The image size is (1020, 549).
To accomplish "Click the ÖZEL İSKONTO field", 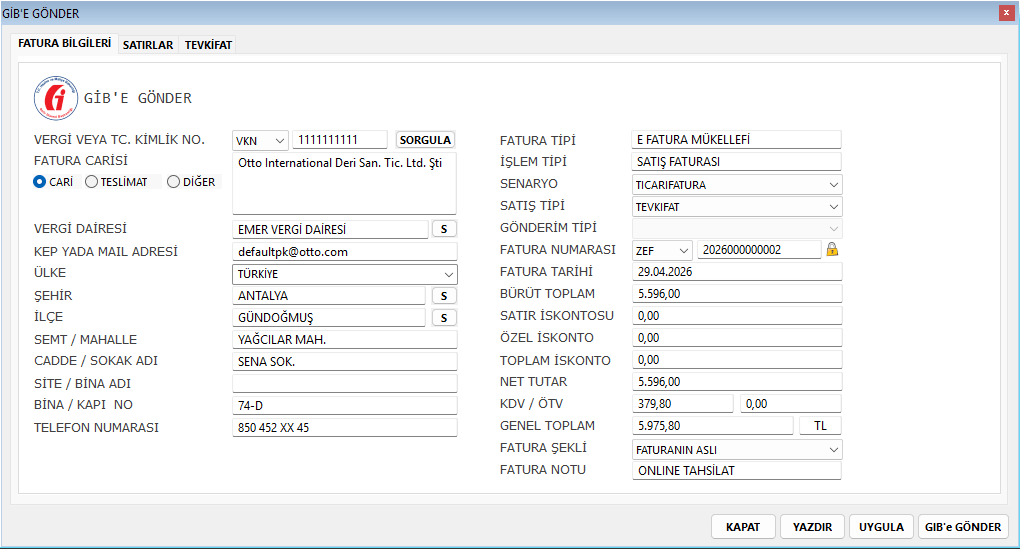I will point(737,338).
